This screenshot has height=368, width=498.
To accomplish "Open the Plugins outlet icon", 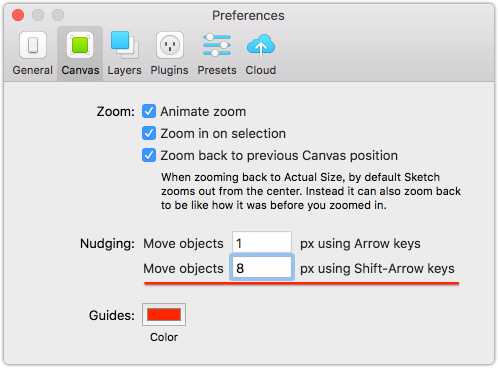I will pyautogui.click(x=170, y=45).
